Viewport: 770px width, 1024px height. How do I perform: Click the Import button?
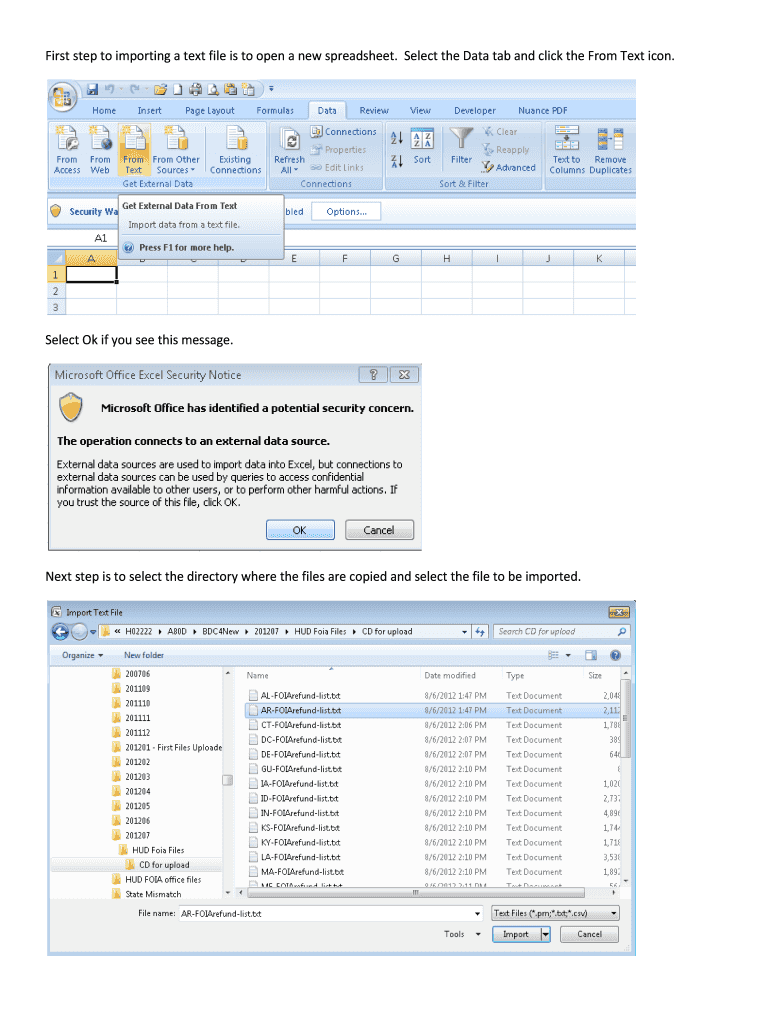coord(516,934)
